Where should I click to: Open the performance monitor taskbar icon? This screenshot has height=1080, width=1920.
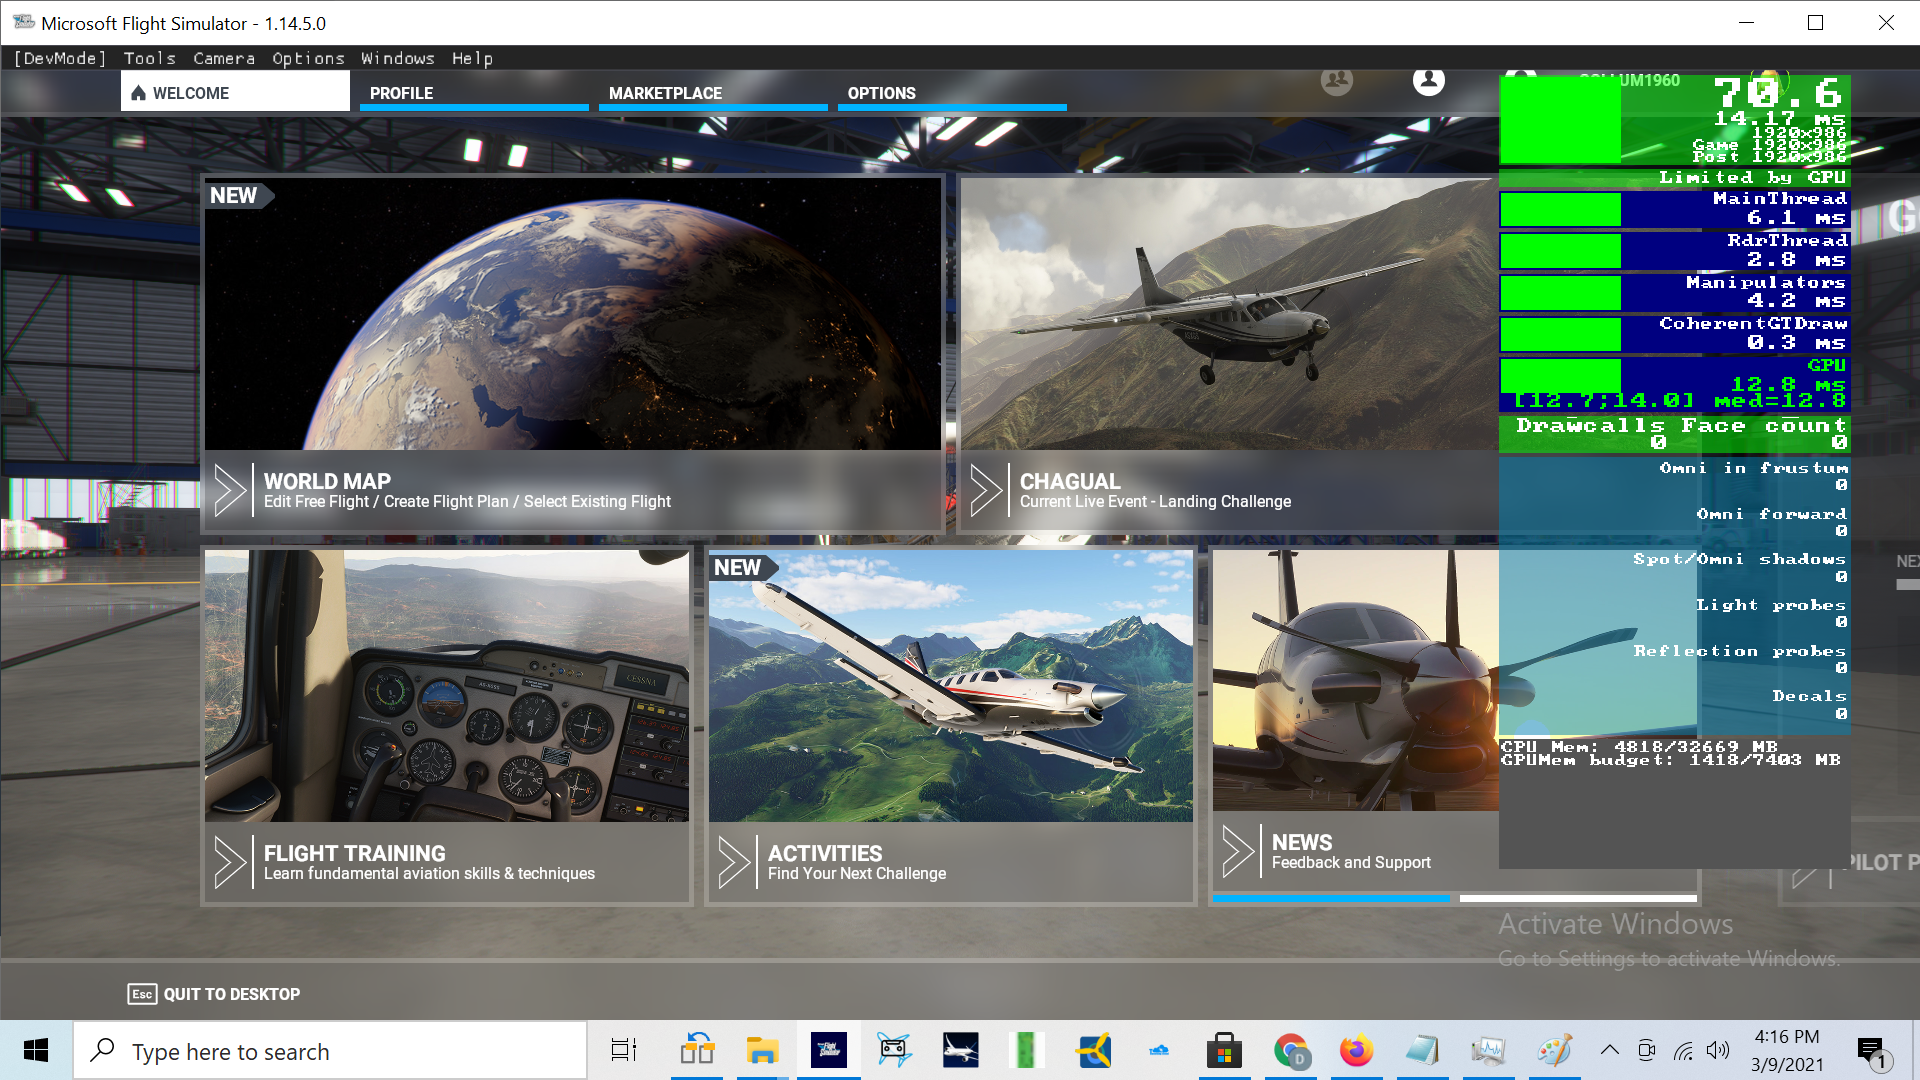coord(1488,1050)
